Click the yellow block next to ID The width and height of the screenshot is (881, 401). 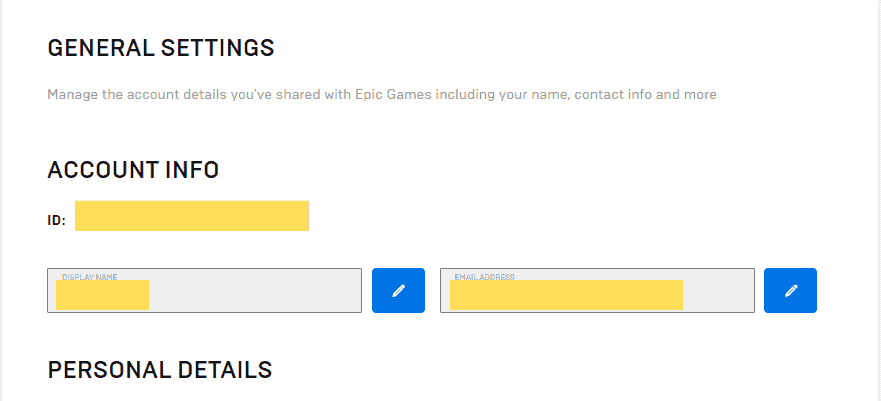pos(192,216)
